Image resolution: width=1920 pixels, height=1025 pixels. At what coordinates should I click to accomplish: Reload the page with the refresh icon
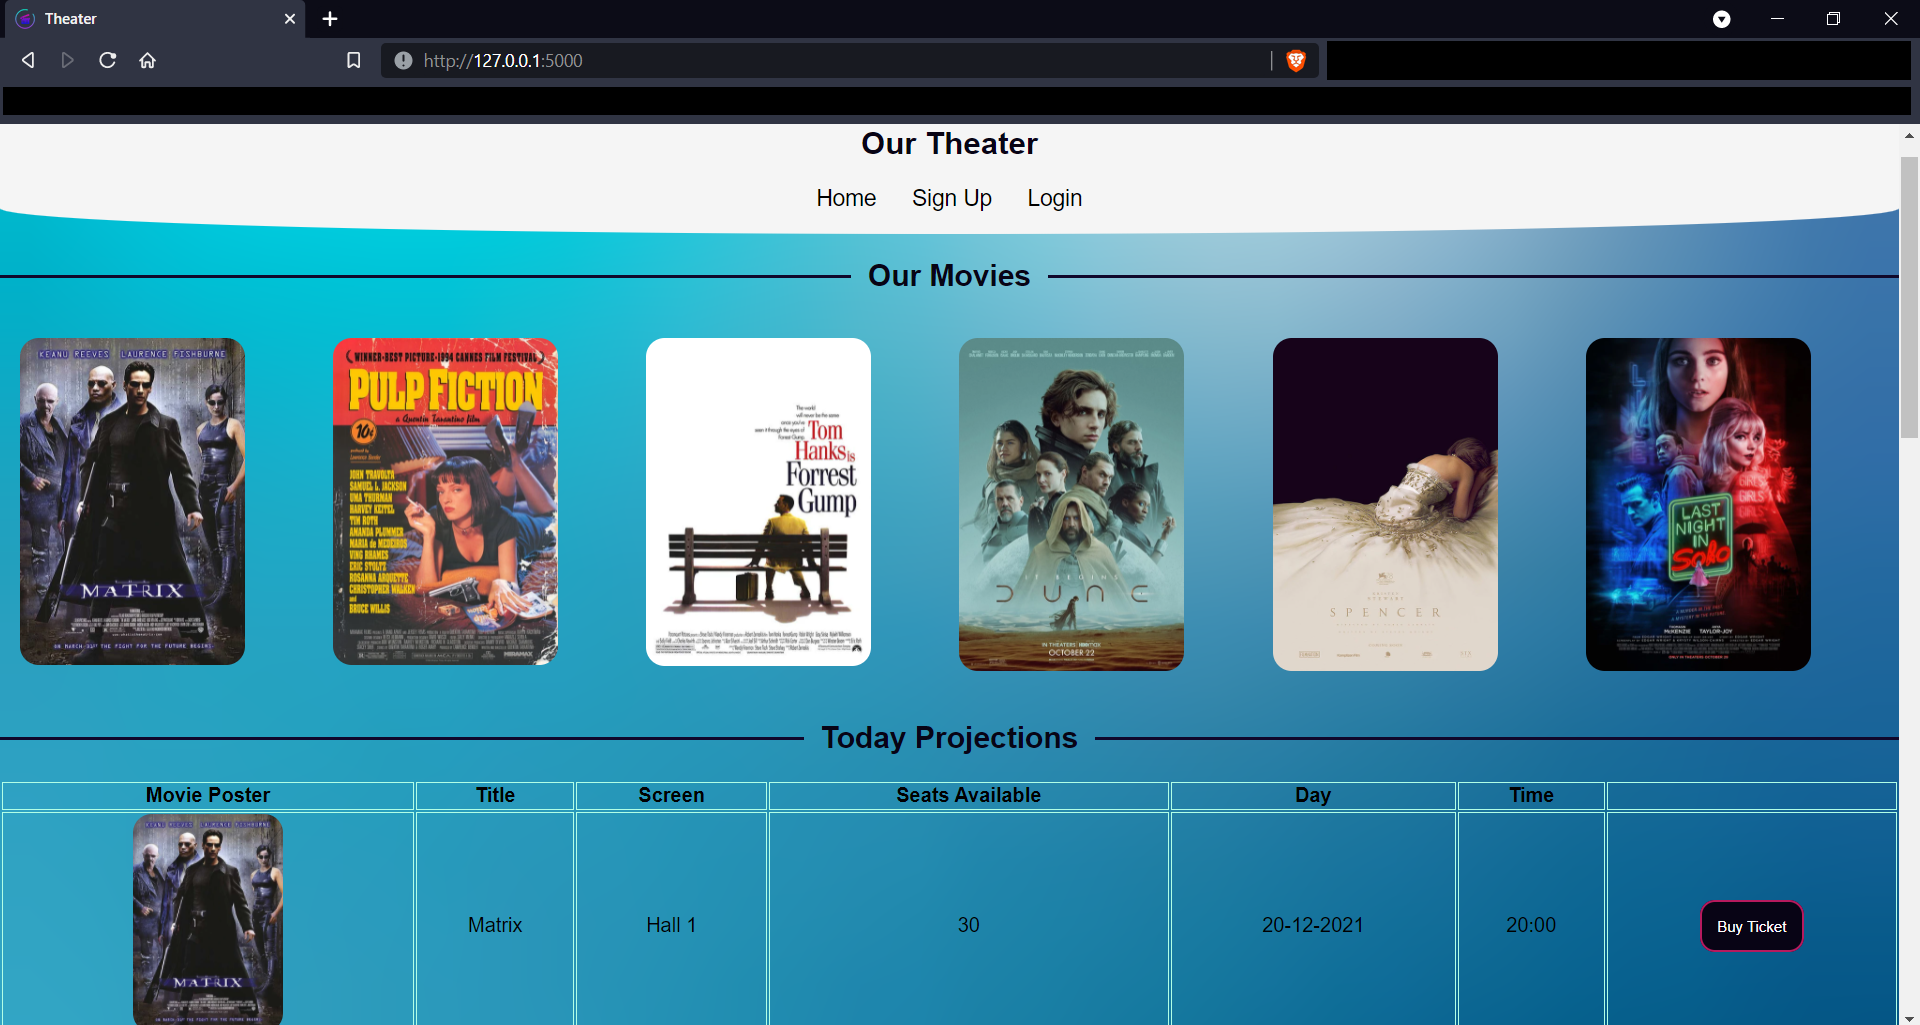point(108,60)
